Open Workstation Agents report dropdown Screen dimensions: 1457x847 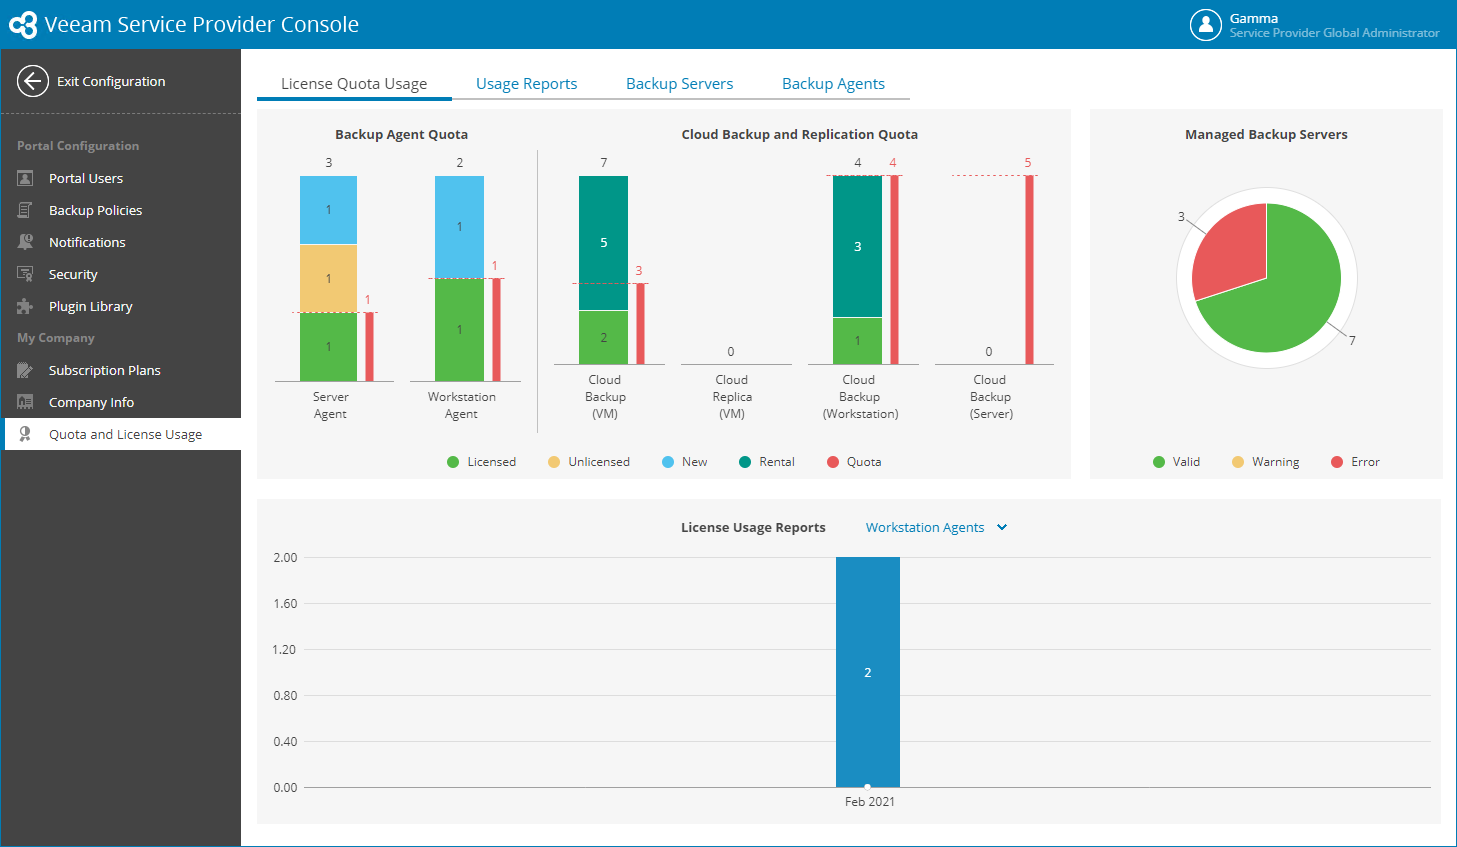coord(936,527)
